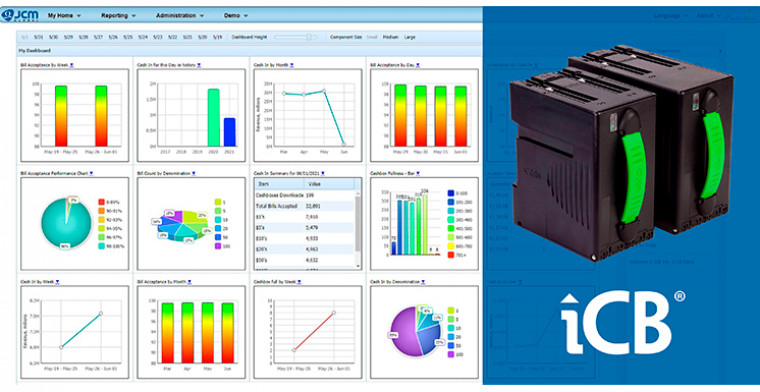The width and height of the screenshot is (760, 392).
Task: Select the 5/31 date link
Action: point(39,37)
